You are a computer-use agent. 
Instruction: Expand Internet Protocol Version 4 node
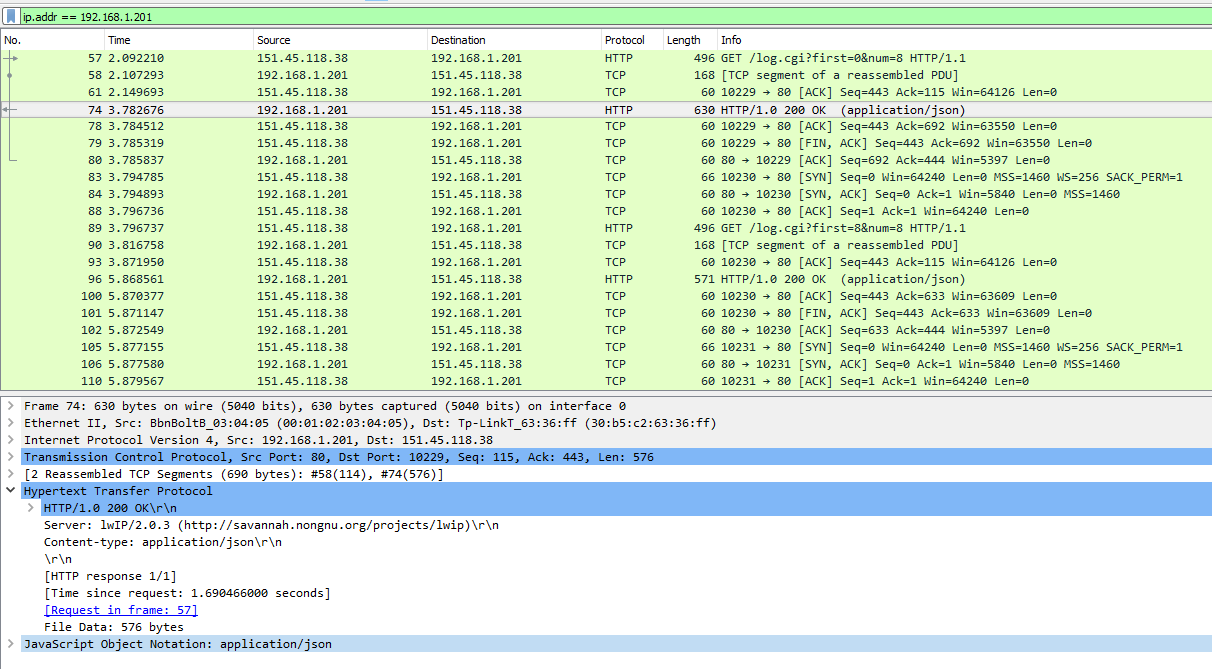click(x=11, y=440)
